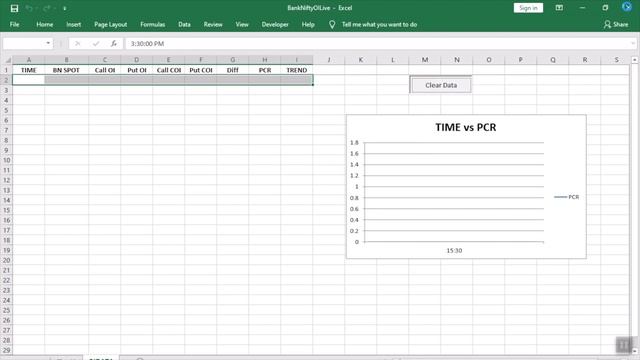The image size is (640, 360).
Task: Open the Insert Function fx icon
Action: coord(113,44)
